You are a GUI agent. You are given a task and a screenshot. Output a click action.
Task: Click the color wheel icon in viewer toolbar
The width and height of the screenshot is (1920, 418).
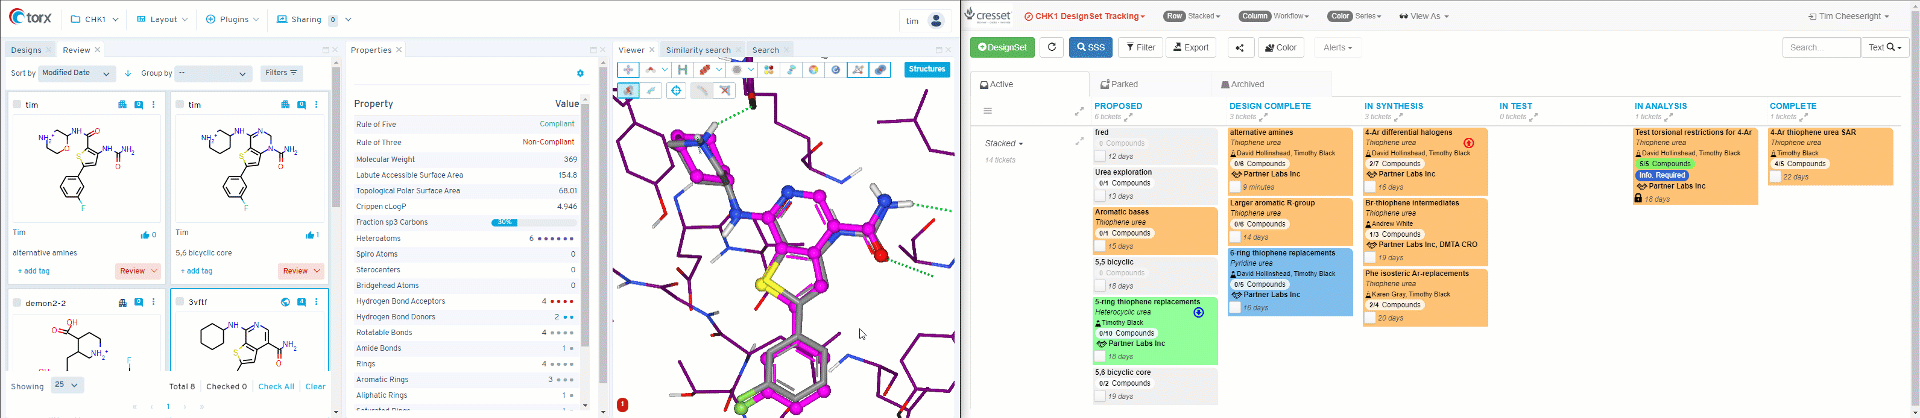point(813,70)
